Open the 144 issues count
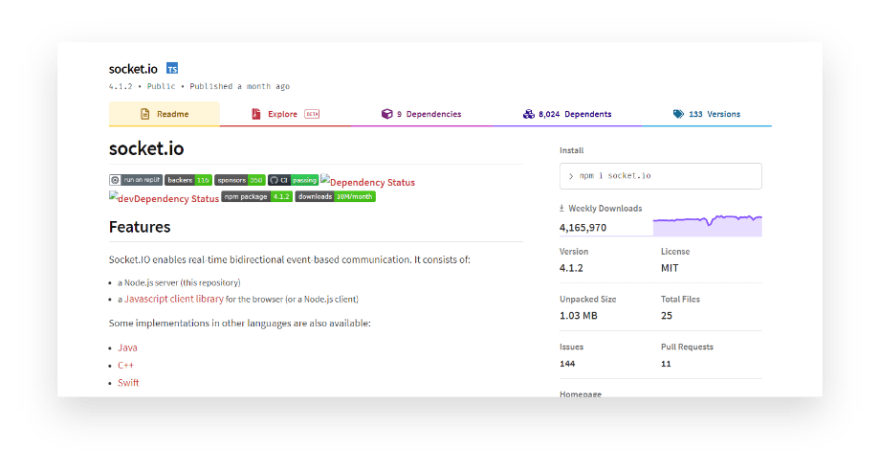 (567, 364)
